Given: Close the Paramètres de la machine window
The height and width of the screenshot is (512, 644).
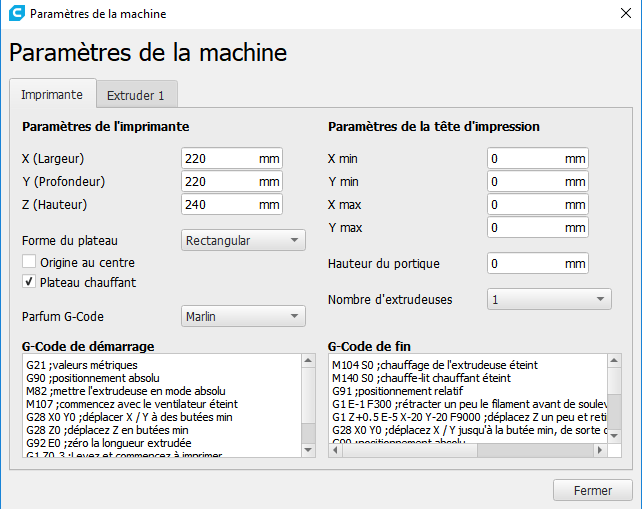Looking at the screenshot, I should pos(617,15).
